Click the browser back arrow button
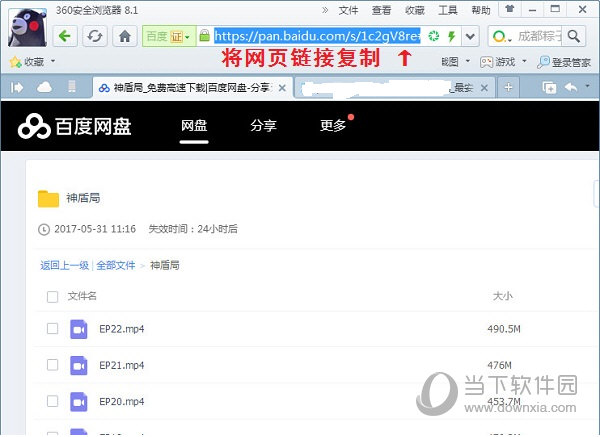 click(x=65, y=36)
